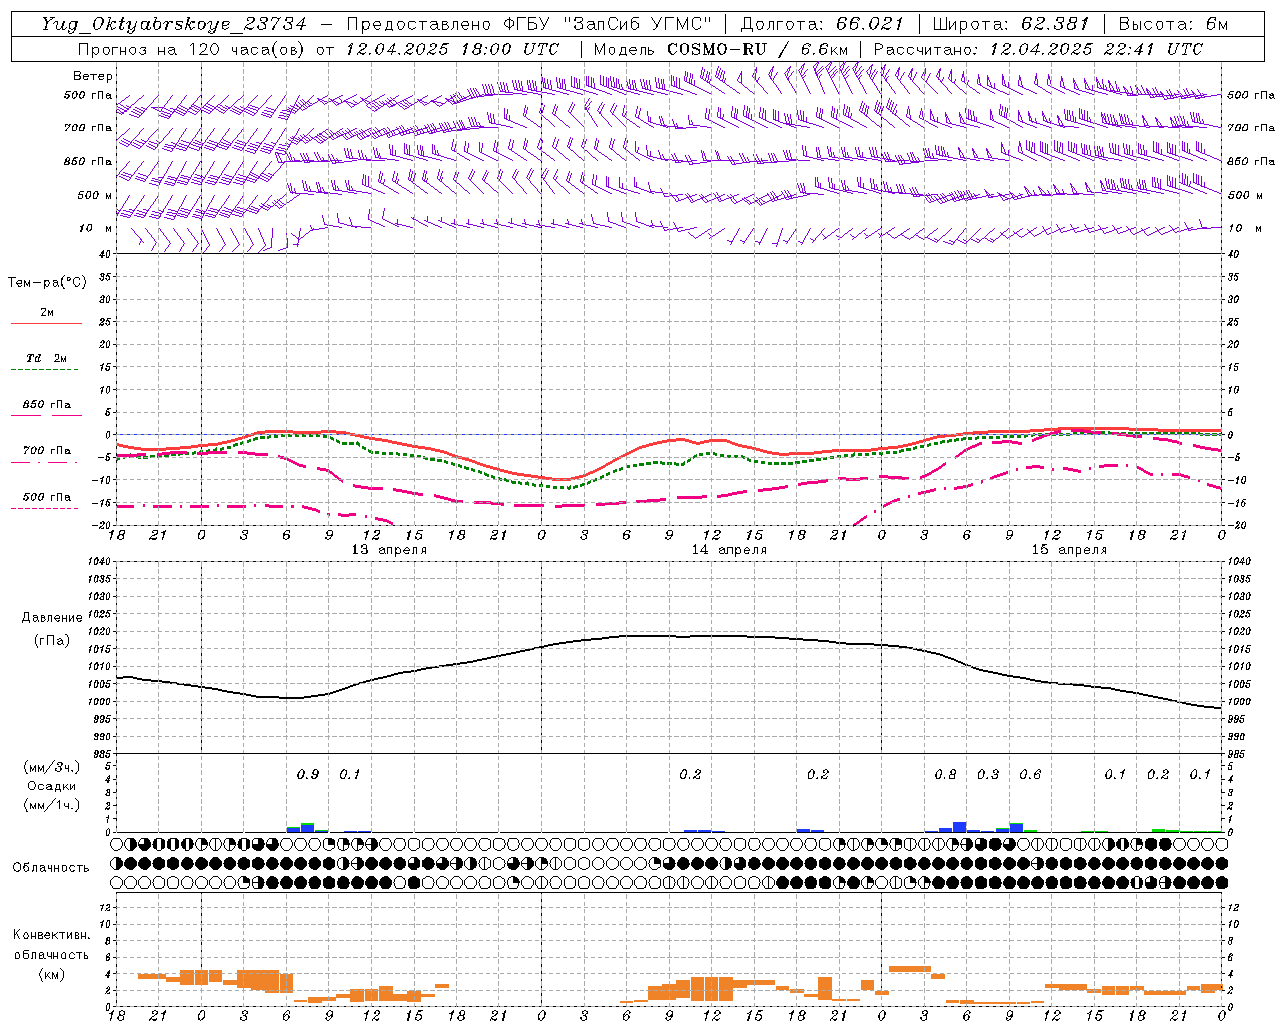Click the dashed line sample under Td 2м
1280x1024 pixels.
[44, 369]
